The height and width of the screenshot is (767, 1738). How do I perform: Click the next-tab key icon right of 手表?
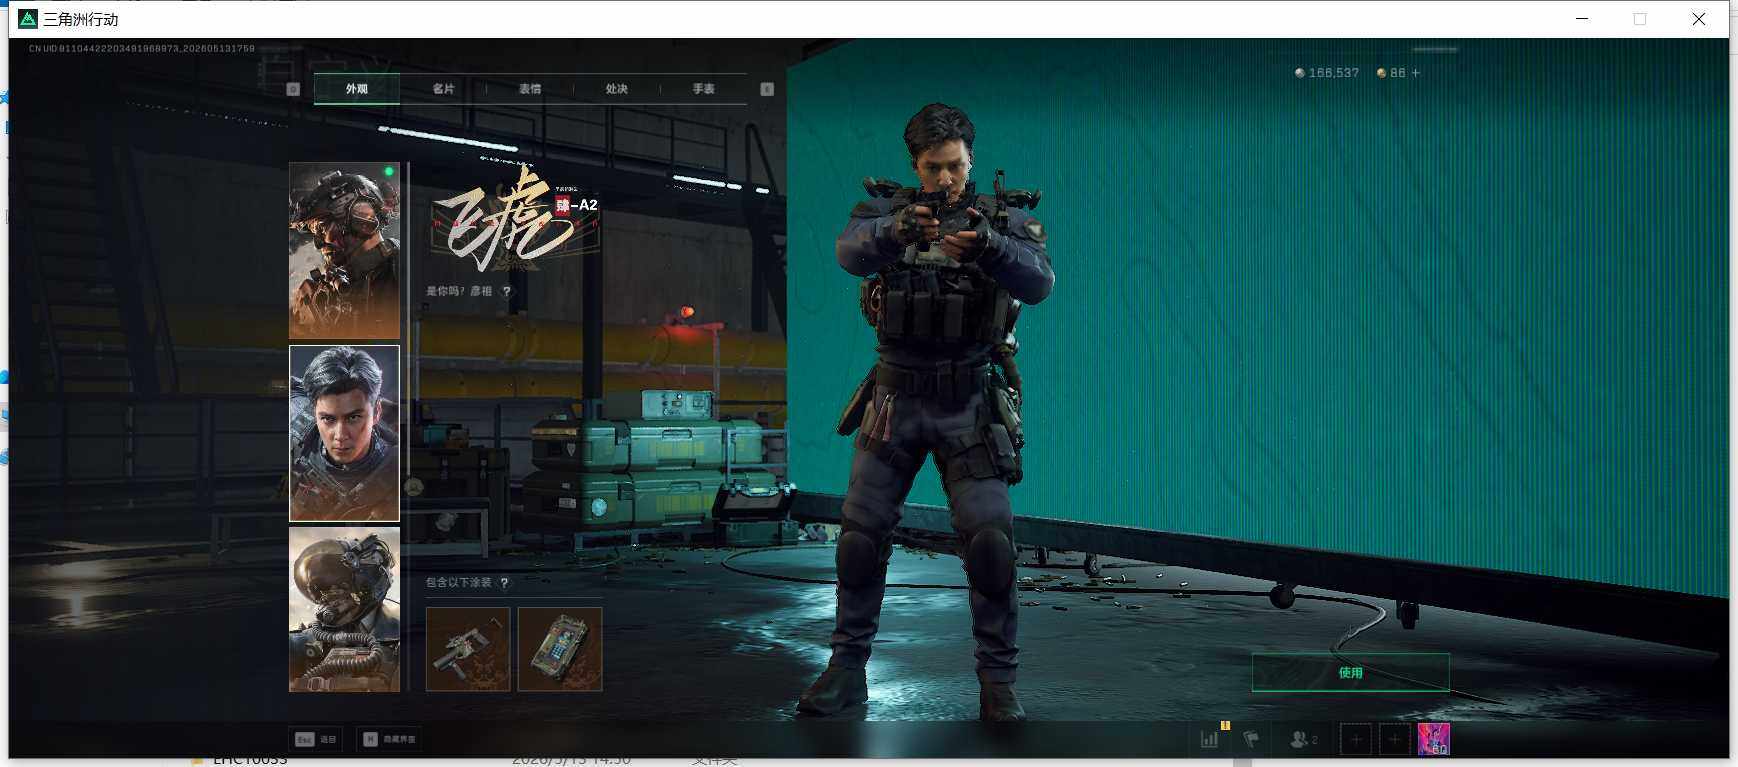click(767, 89)
